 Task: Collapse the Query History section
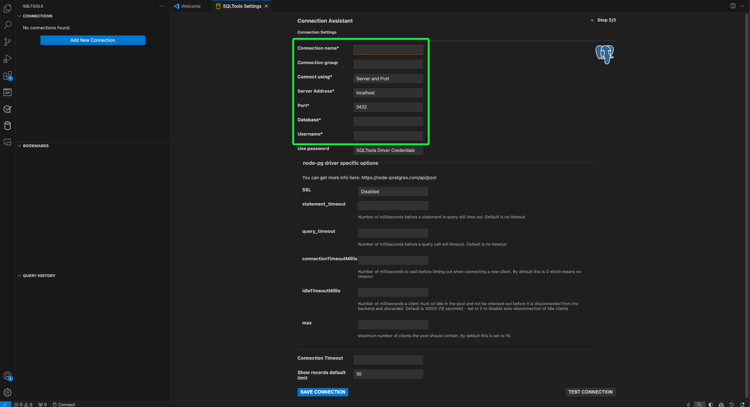point(39,275)
